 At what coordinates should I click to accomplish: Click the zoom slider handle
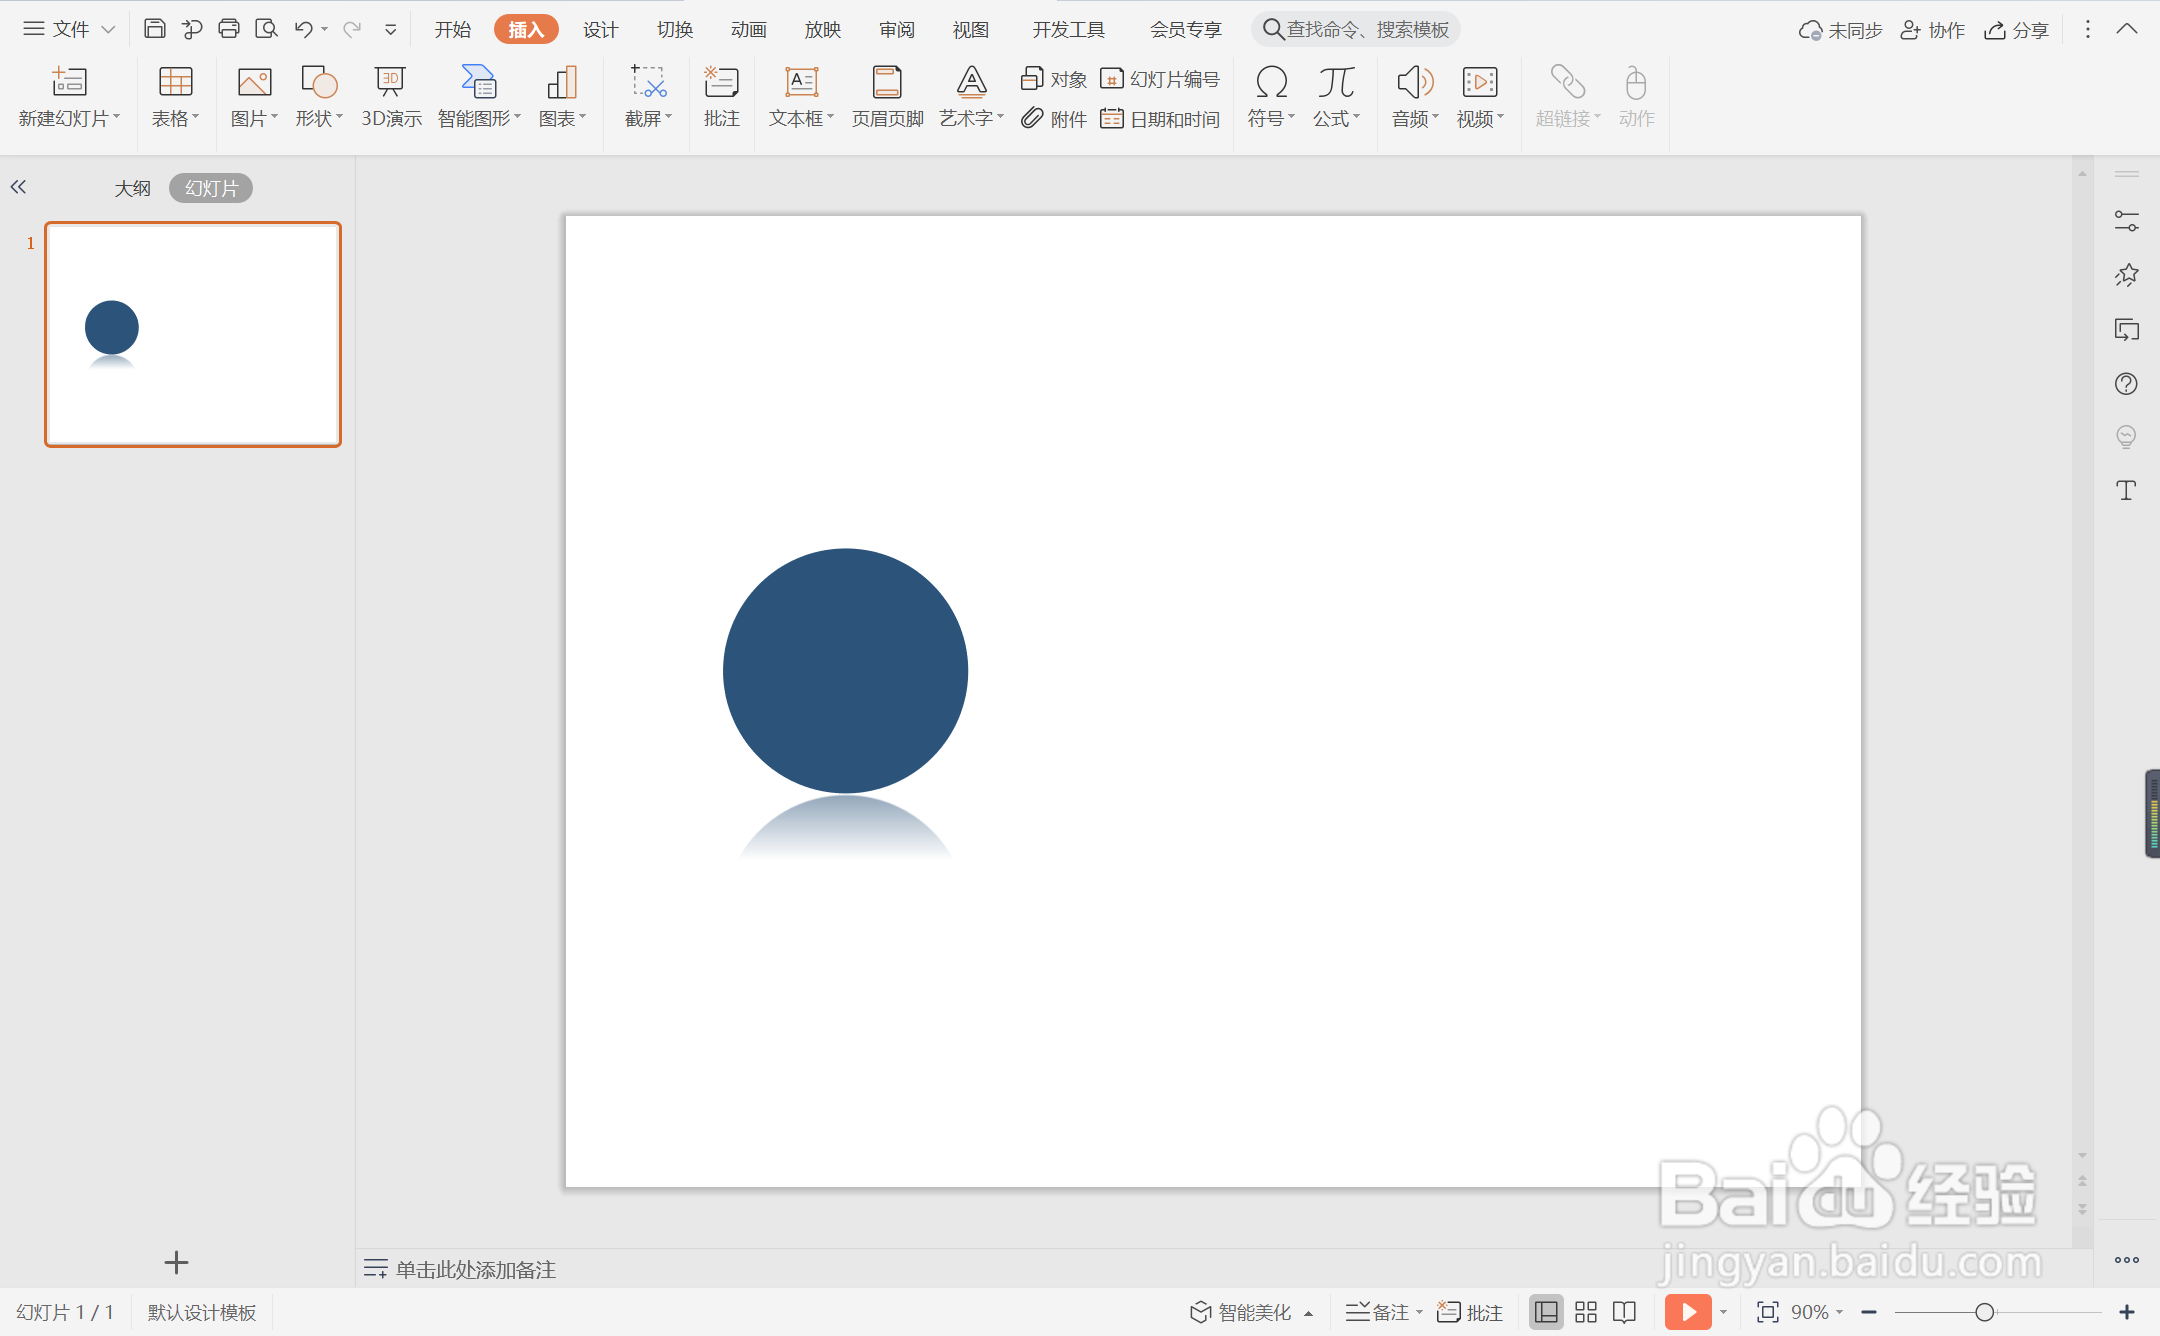[1985, 1312]
